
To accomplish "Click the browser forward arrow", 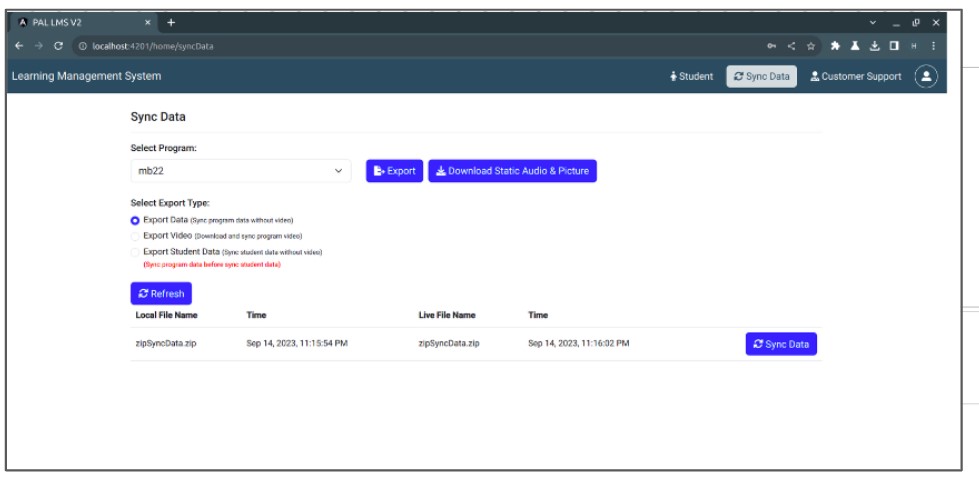I will (x=39, y=46).
